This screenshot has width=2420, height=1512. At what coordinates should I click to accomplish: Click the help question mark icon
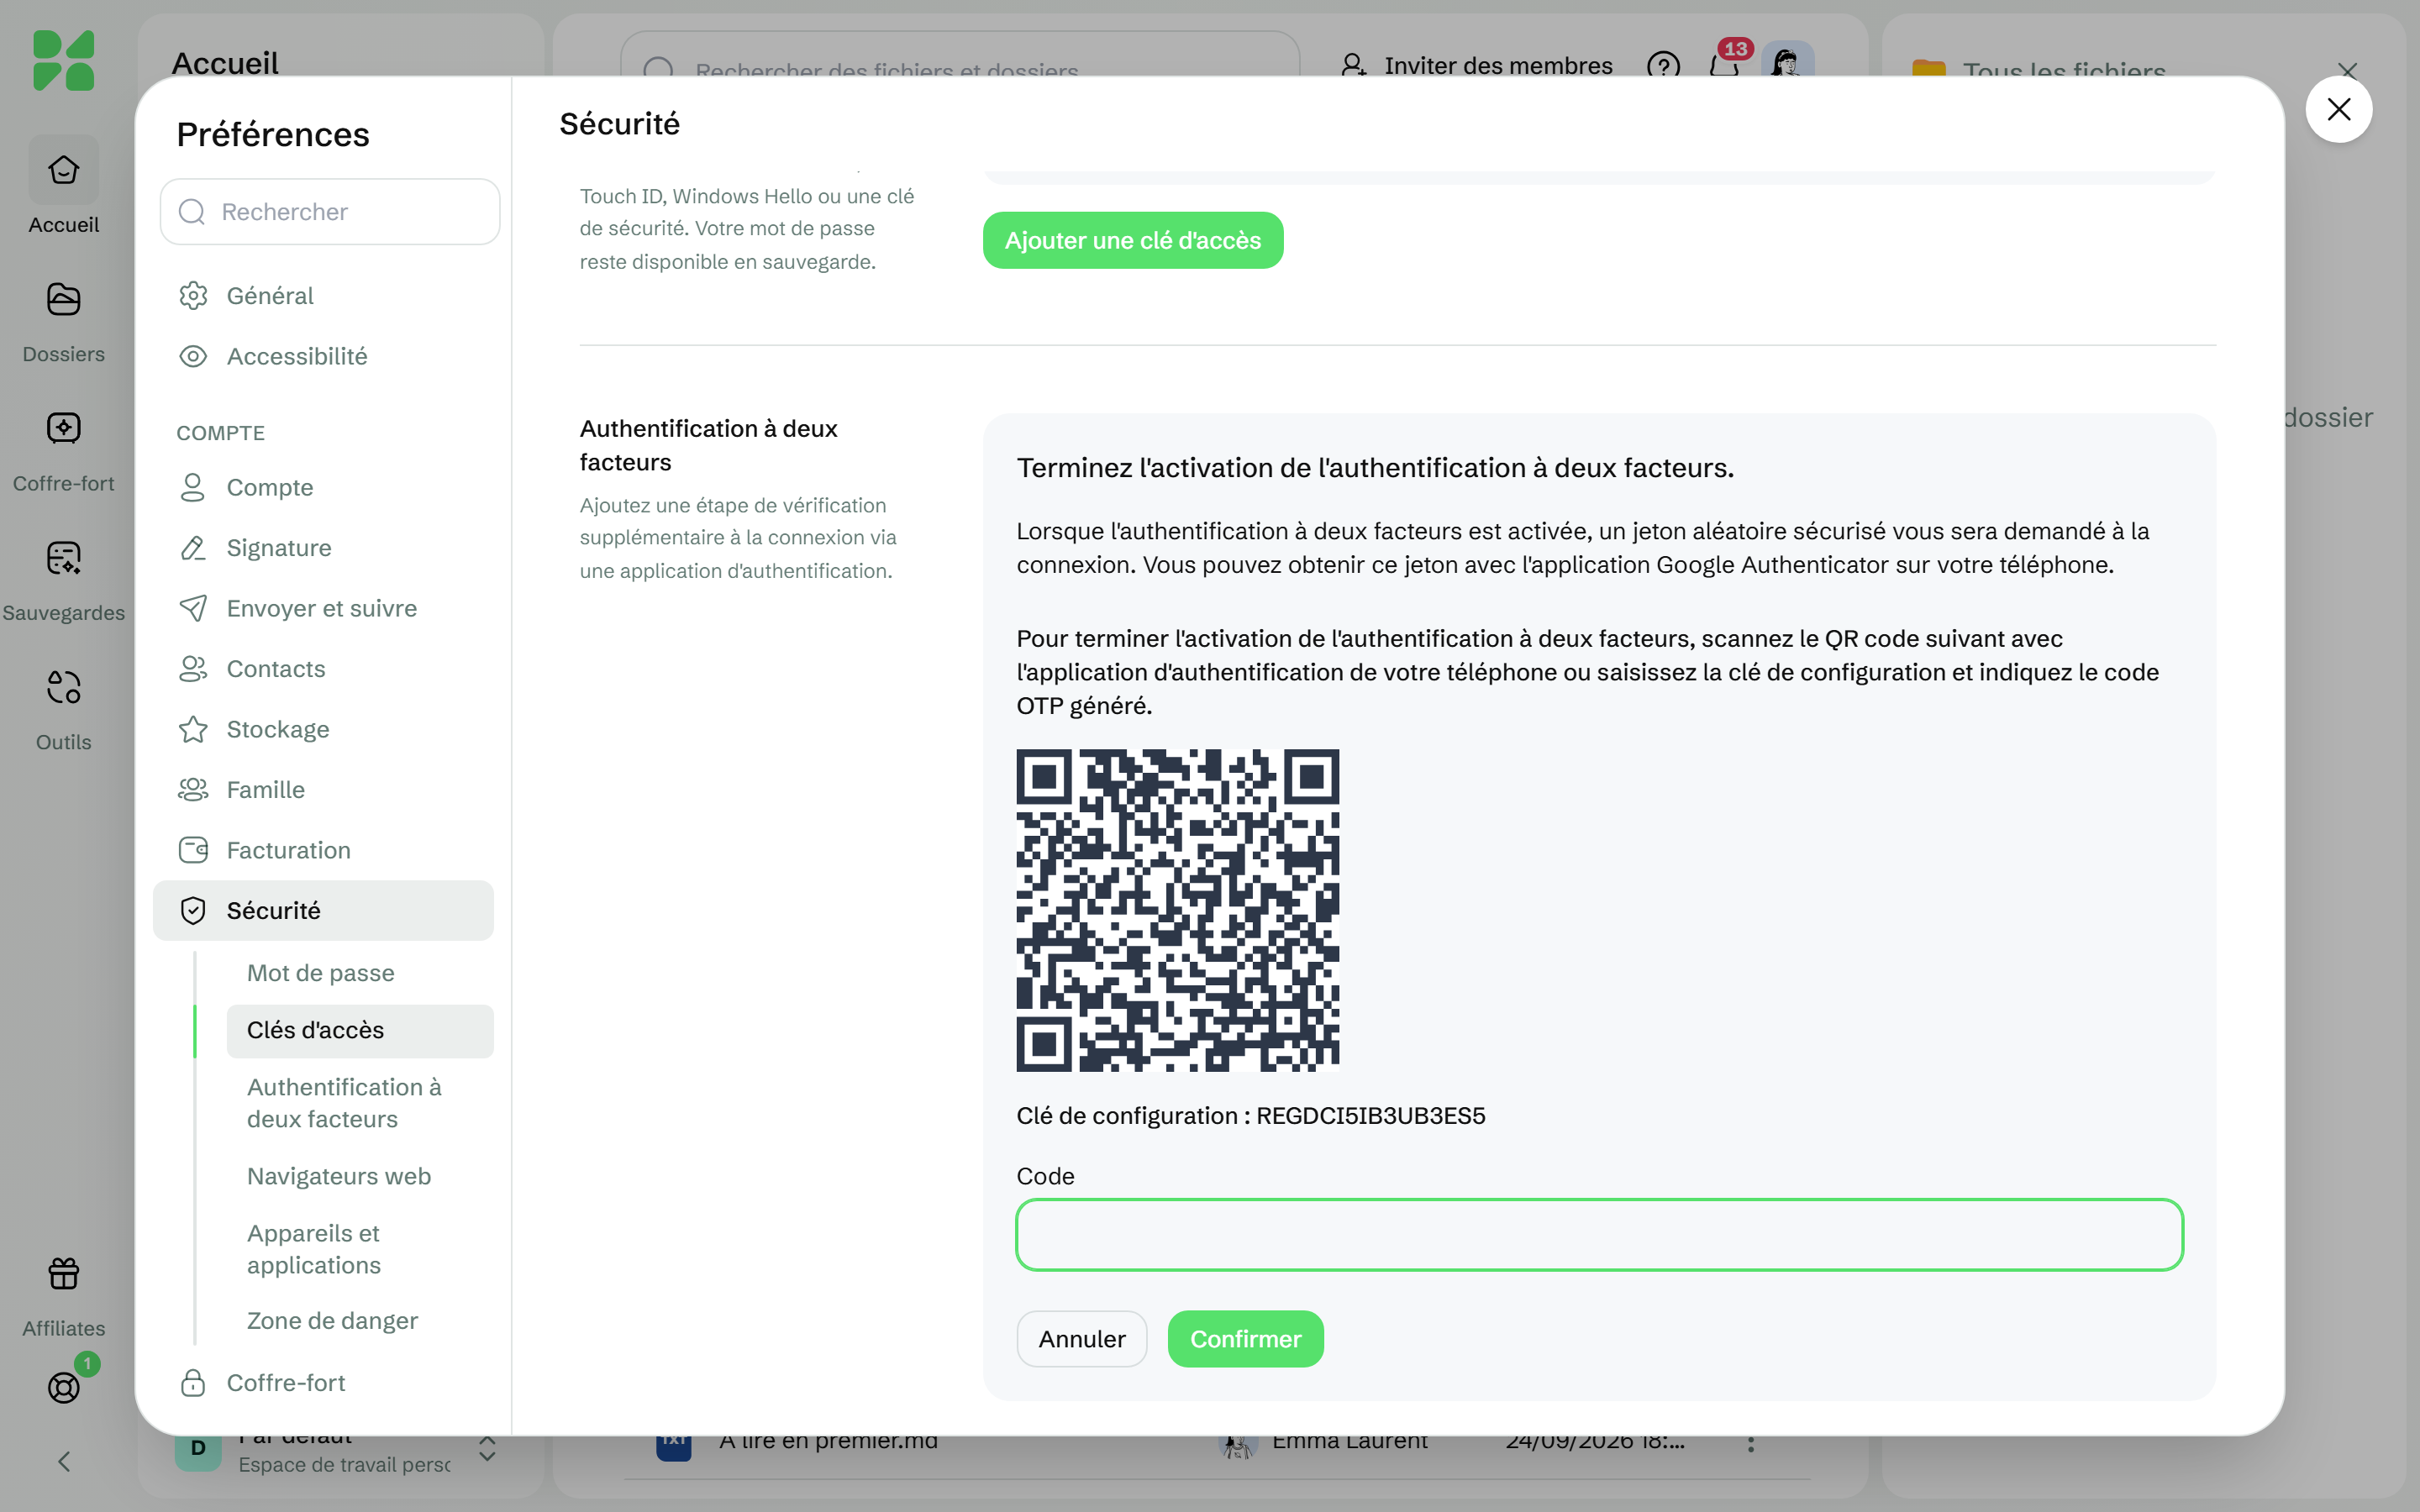point(1663,66)
